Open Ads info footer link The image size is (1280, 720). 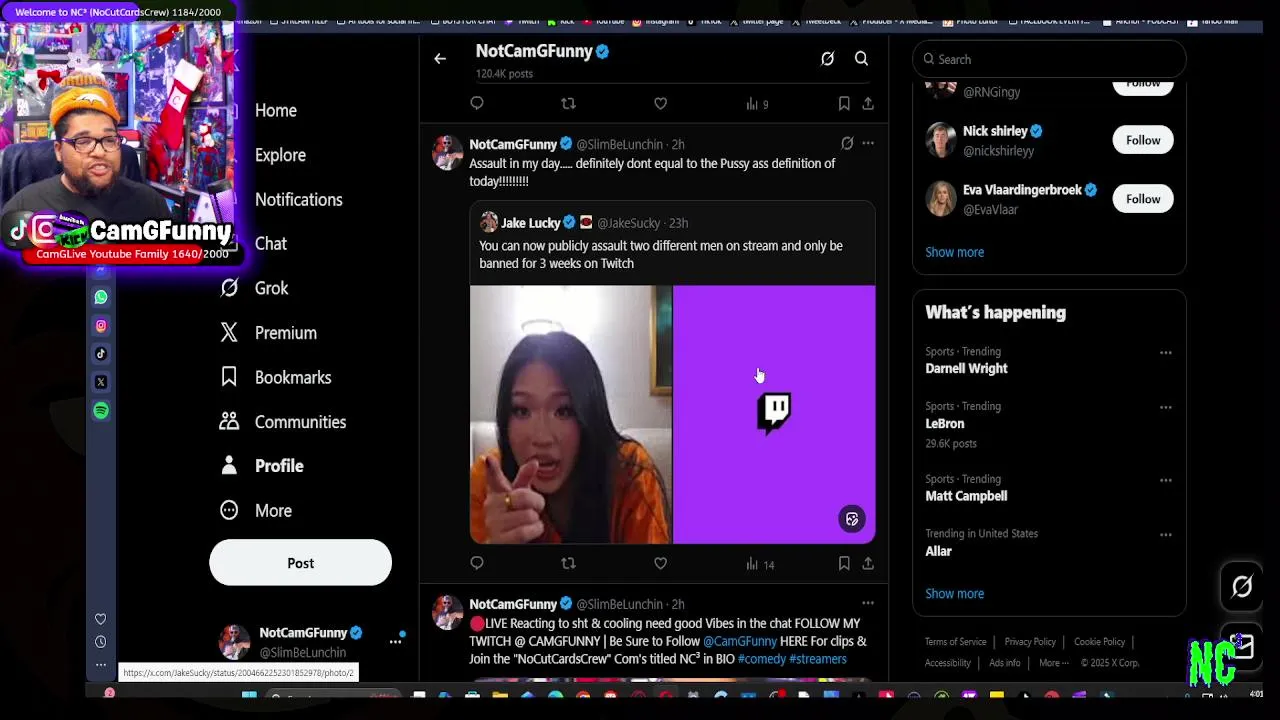point(1005,663)
